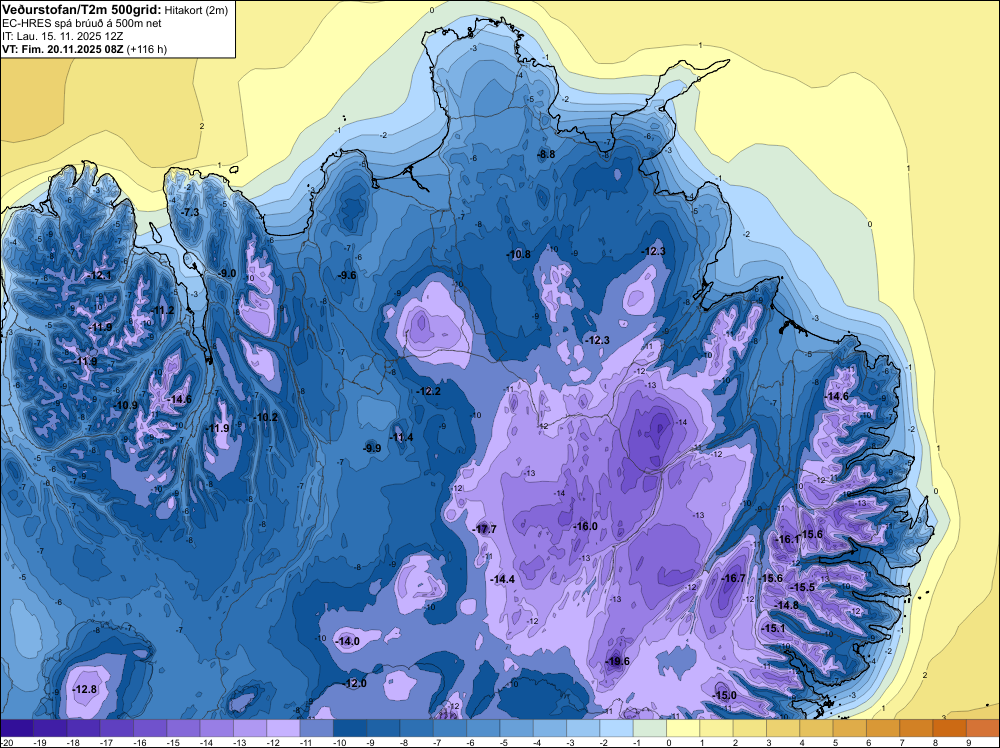Click the -8.8 temperature label on the map
Screen dimensions: 1000x748
(547, 154)
